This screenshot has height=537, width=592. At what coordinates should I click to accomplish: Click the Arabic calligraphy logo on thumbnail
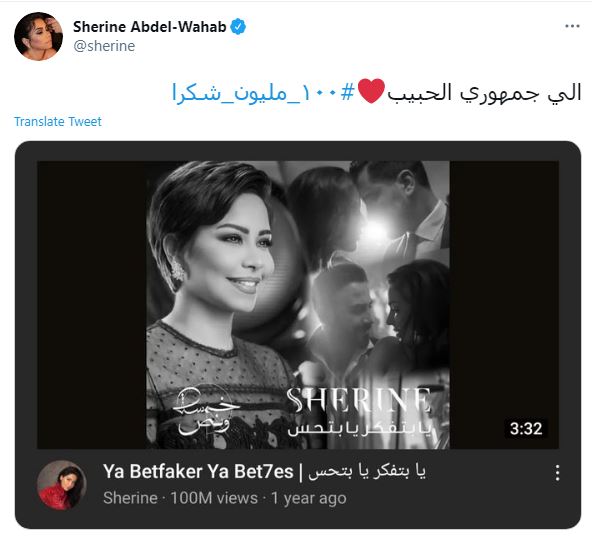(x=206, y=412)
